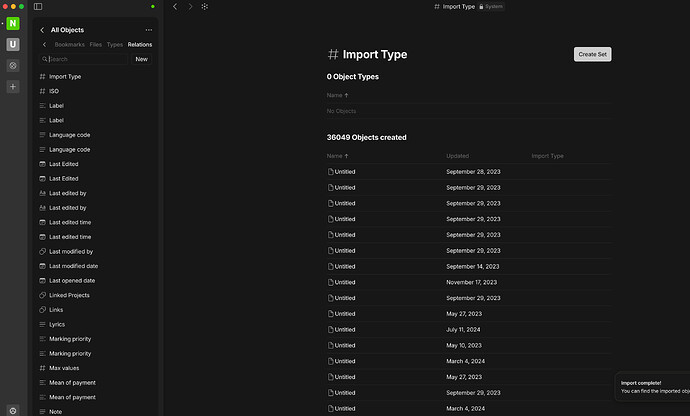This screenshot has height=416, width=690.
Task: Go forward with the top navigation arrow
Action: (x=190, y=7)
